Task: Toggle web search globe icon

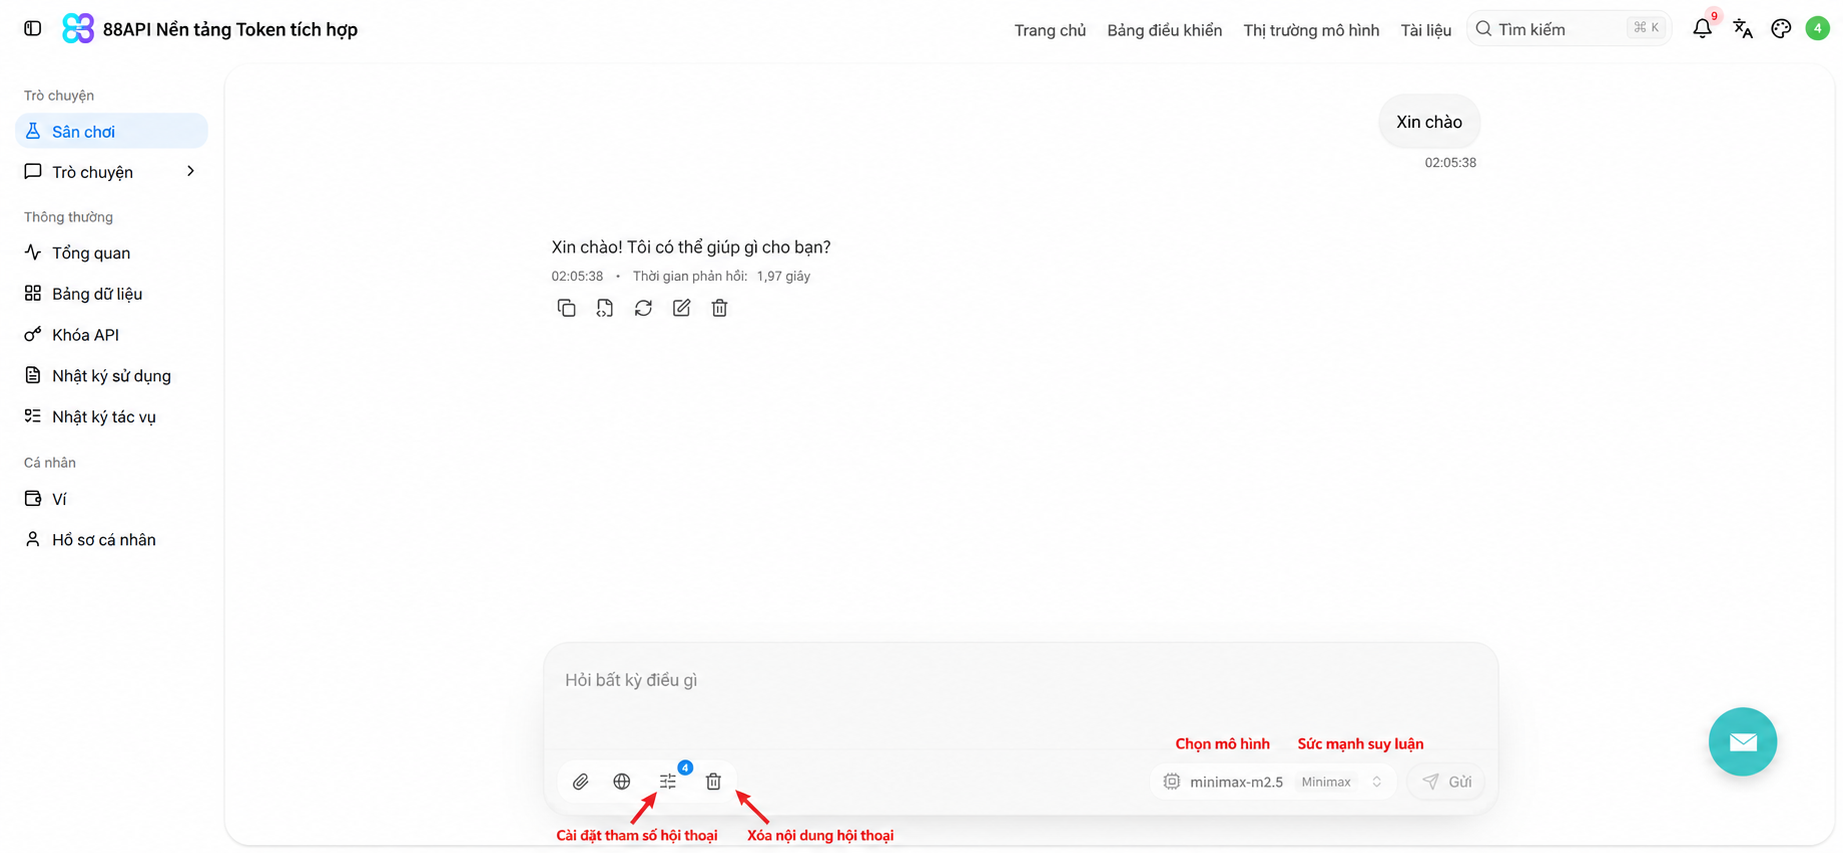Action: (x=622, y=782)
